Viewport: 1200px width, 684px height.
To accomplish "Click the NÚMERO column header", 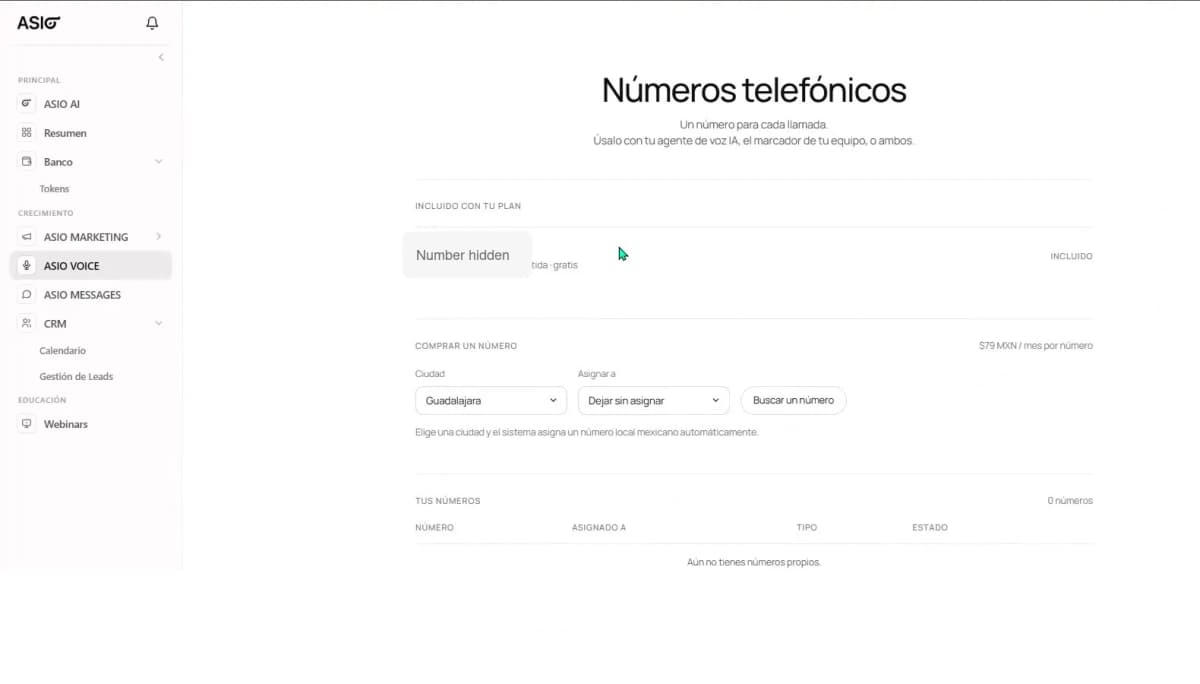I will [x=434, y=527].
